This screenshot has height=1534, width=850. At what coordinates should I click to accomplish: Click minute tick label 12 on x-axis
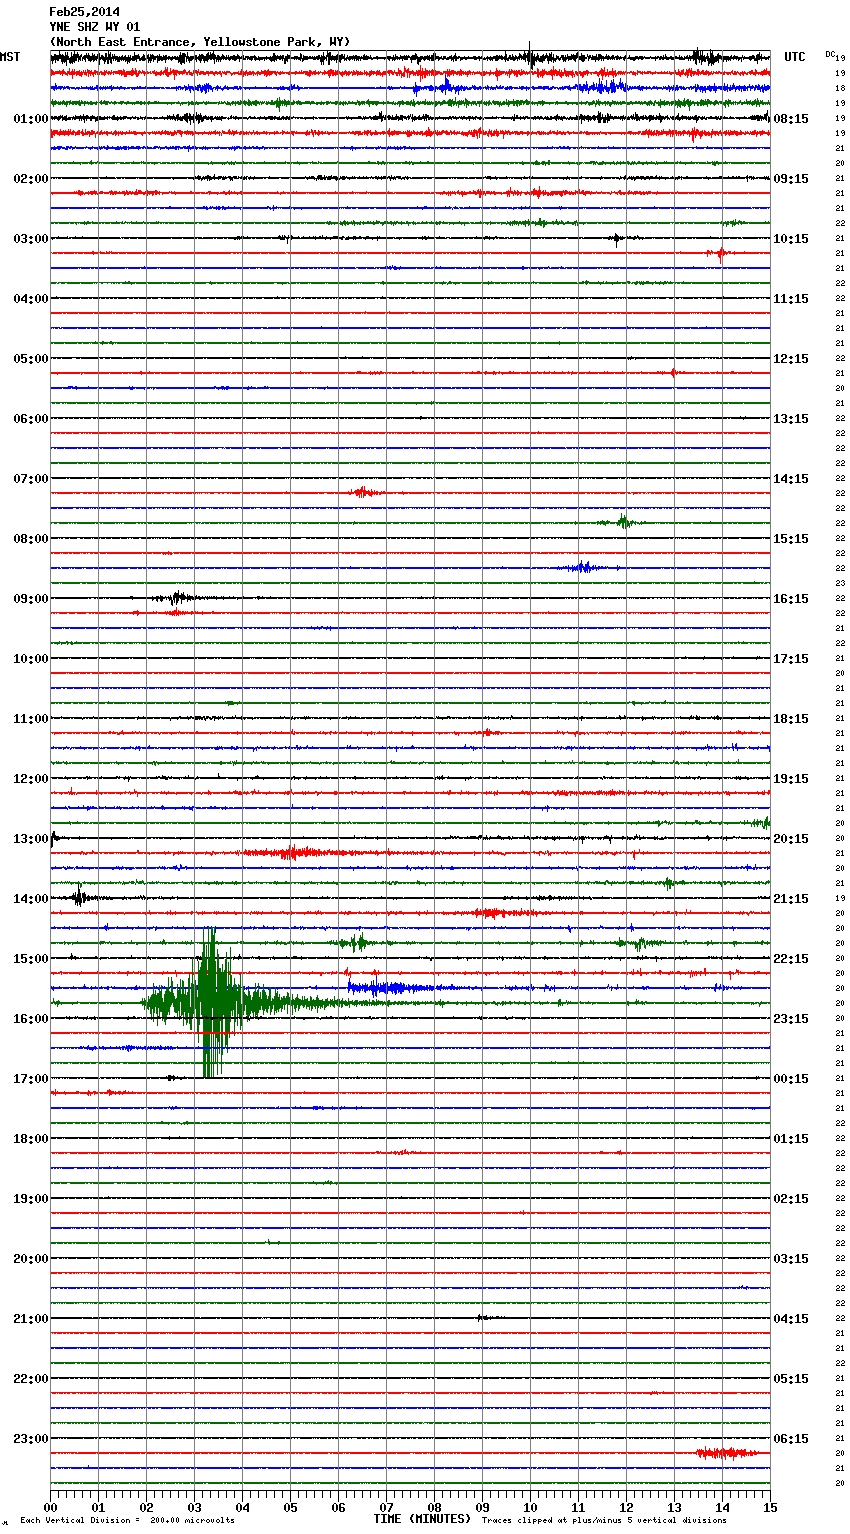point(626,1507)
